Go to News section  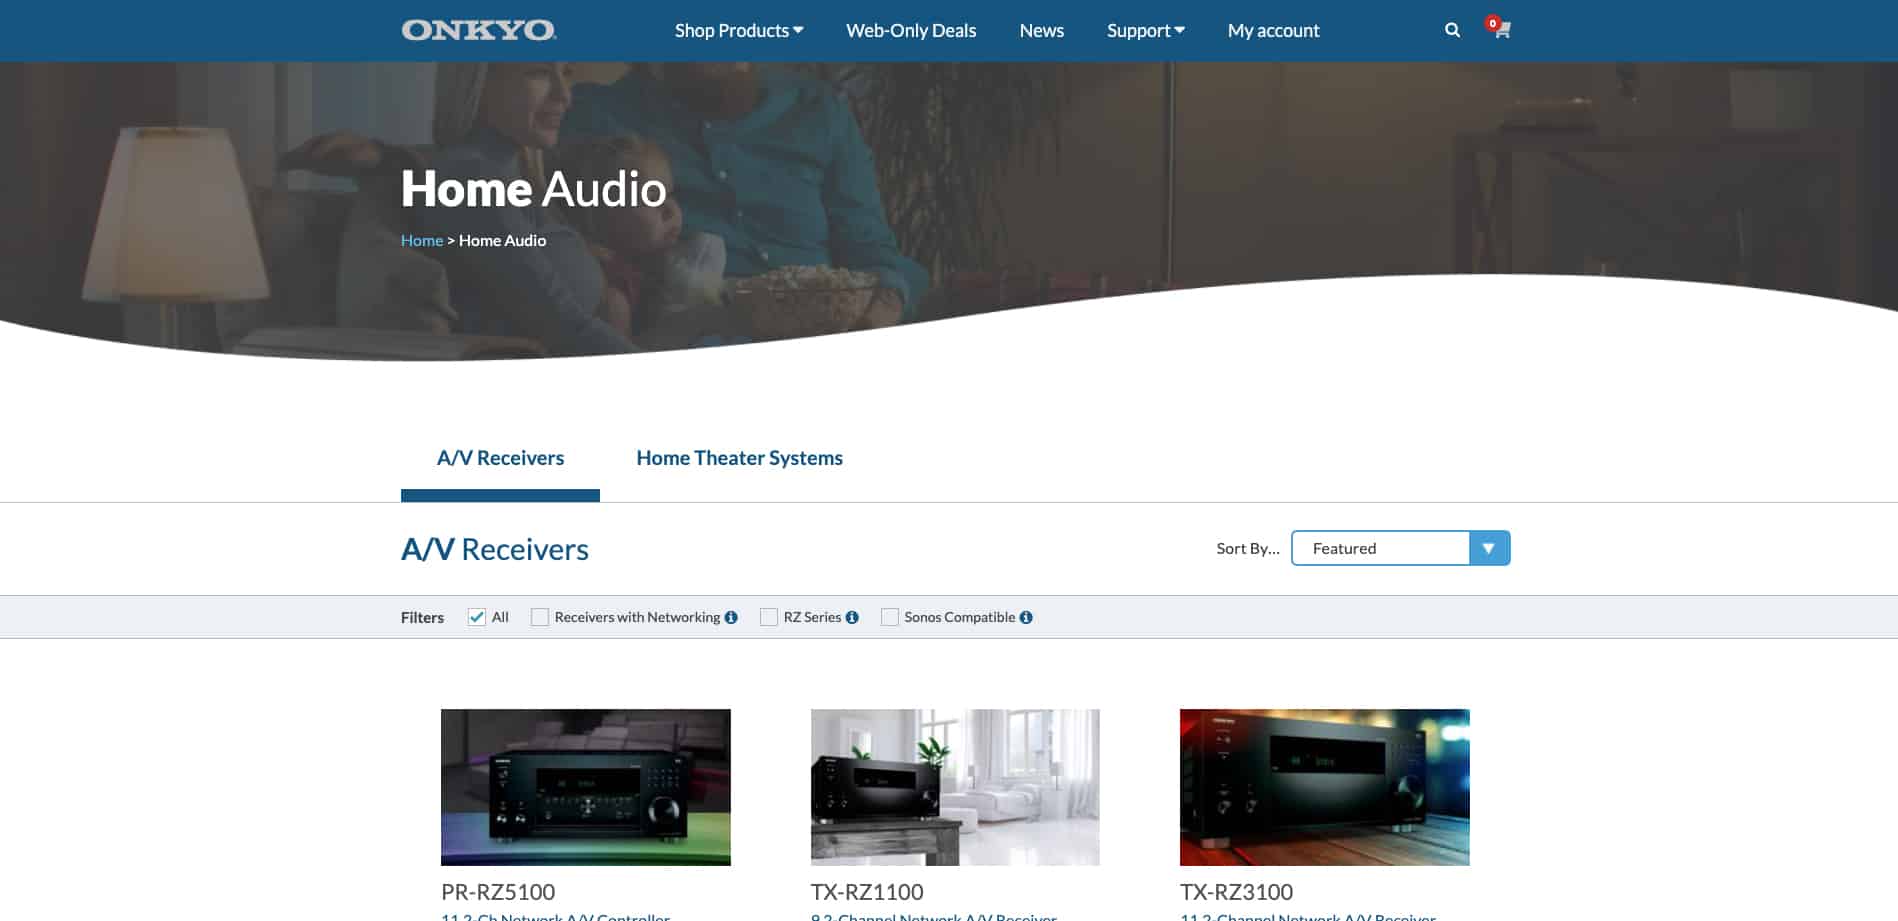pos(1041,30)
